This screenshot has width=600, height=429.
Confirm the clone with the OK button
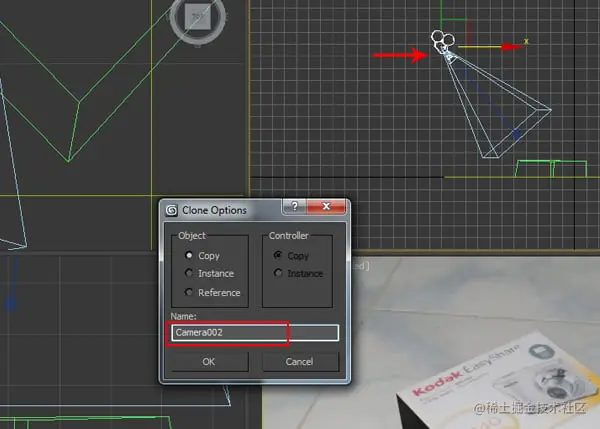point(210,362)
